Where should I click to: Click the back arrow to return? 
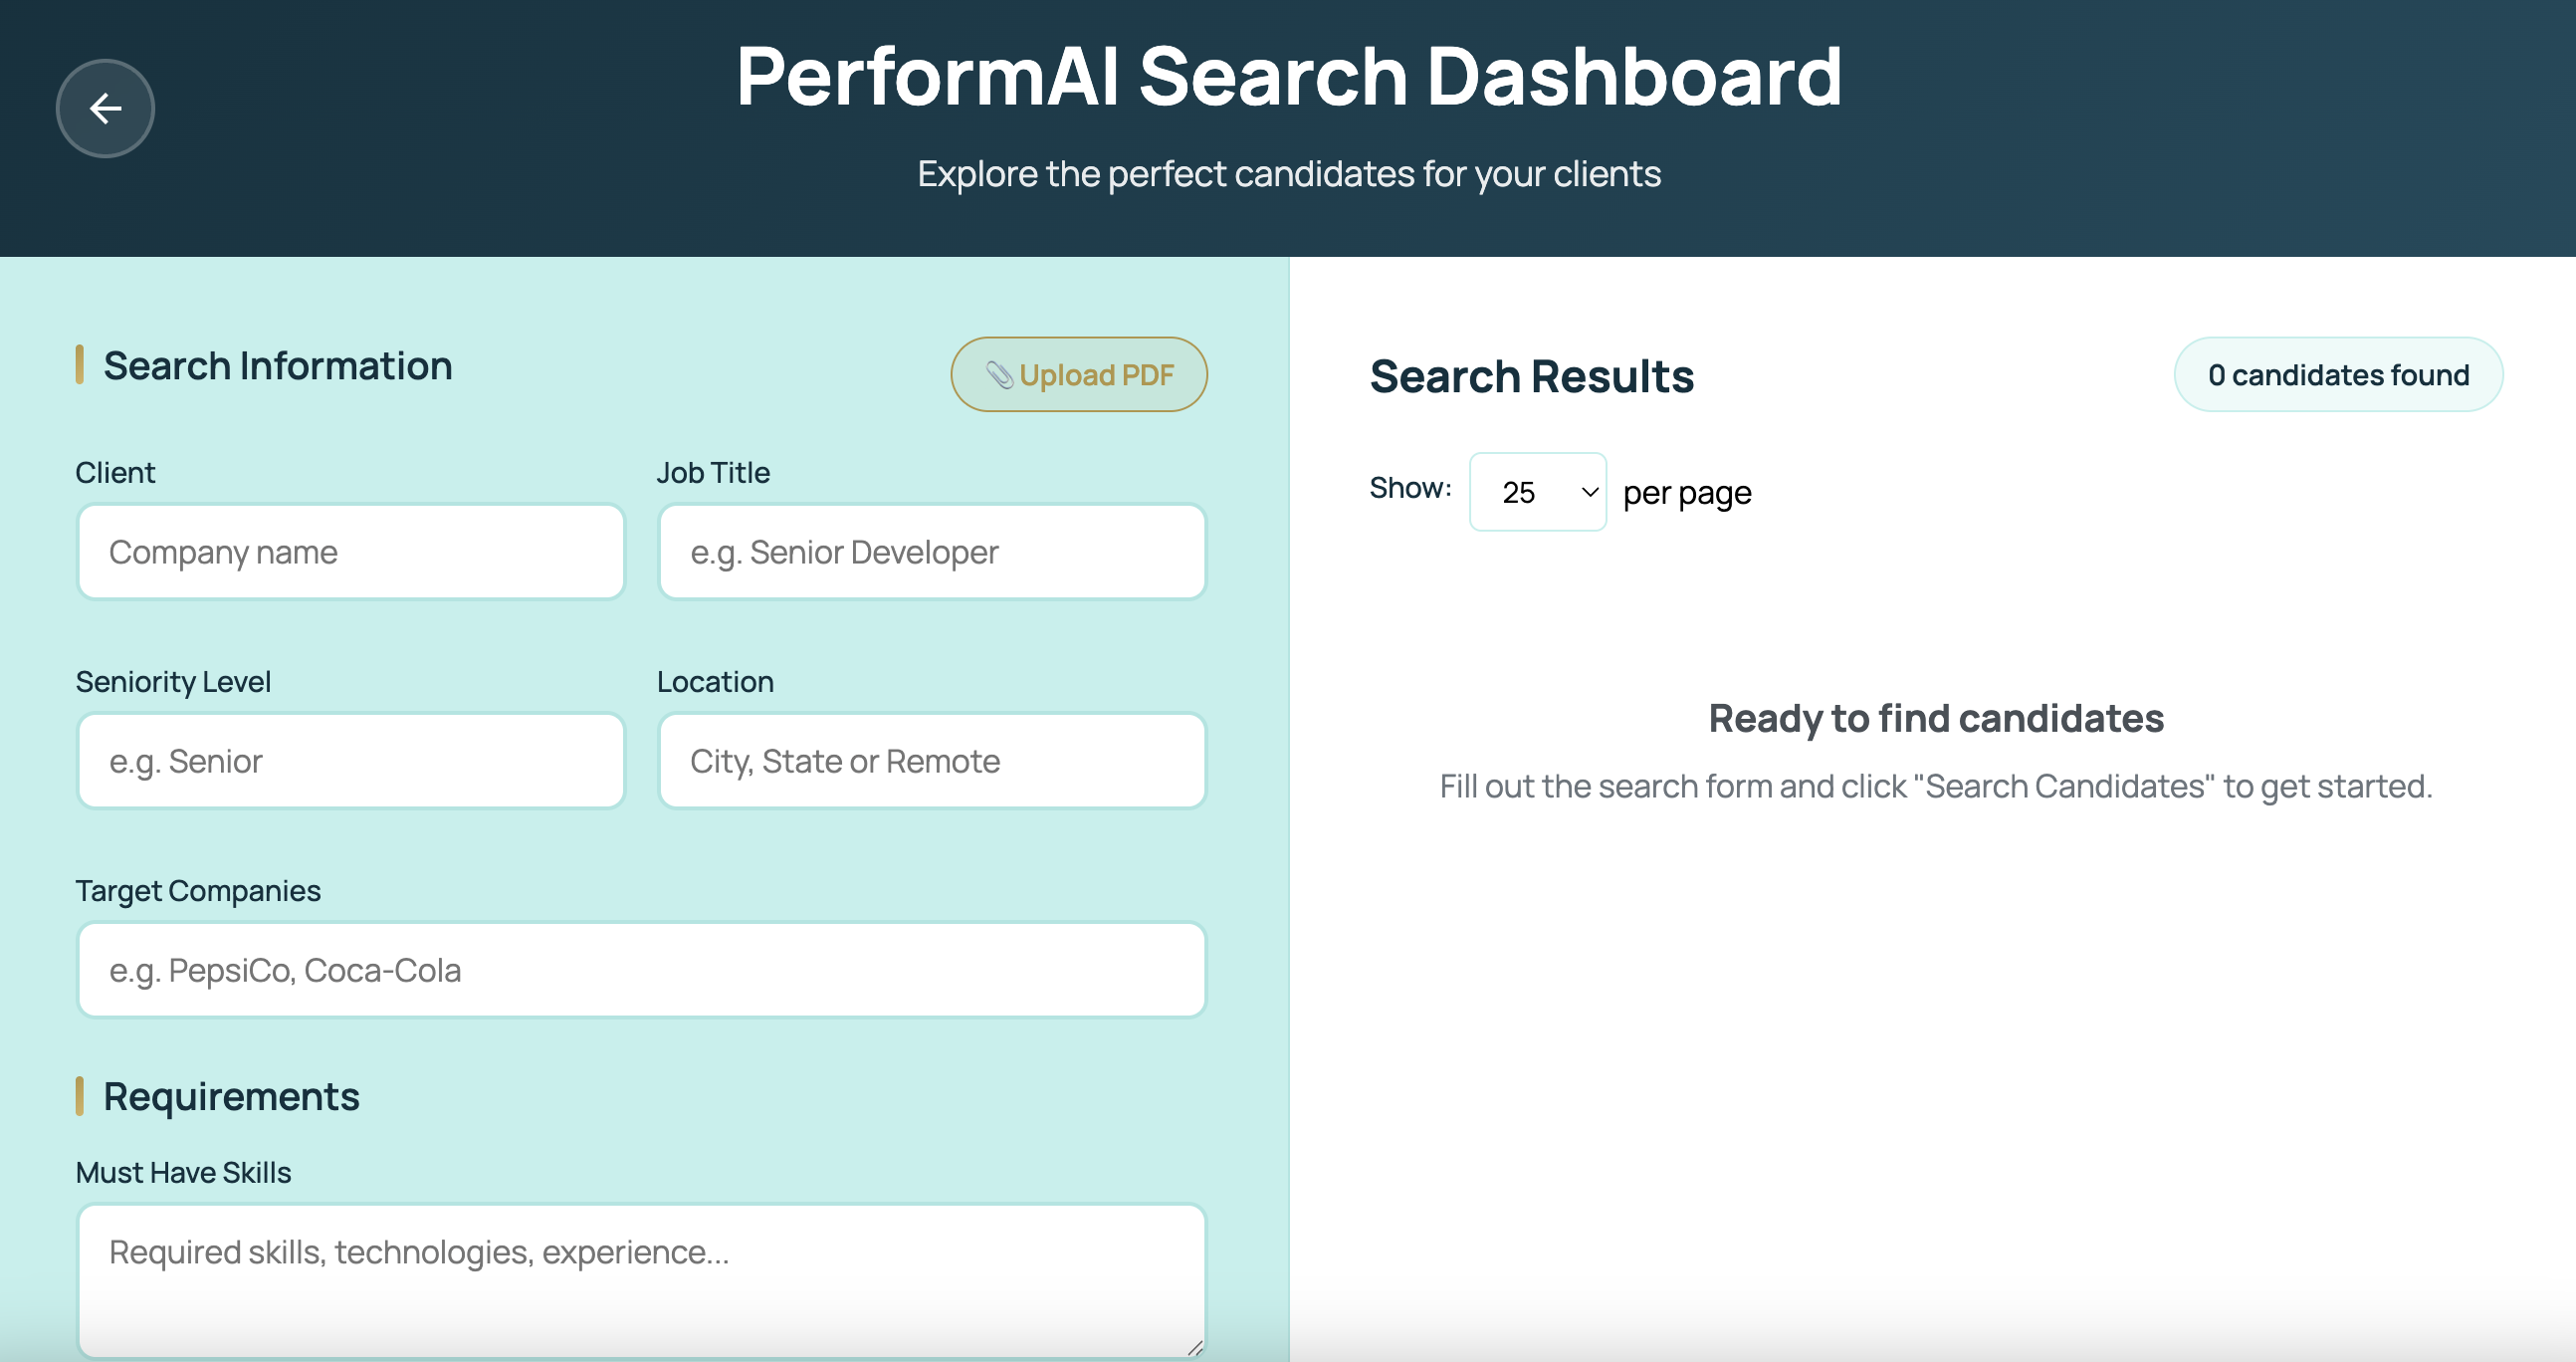click(104, 108)
